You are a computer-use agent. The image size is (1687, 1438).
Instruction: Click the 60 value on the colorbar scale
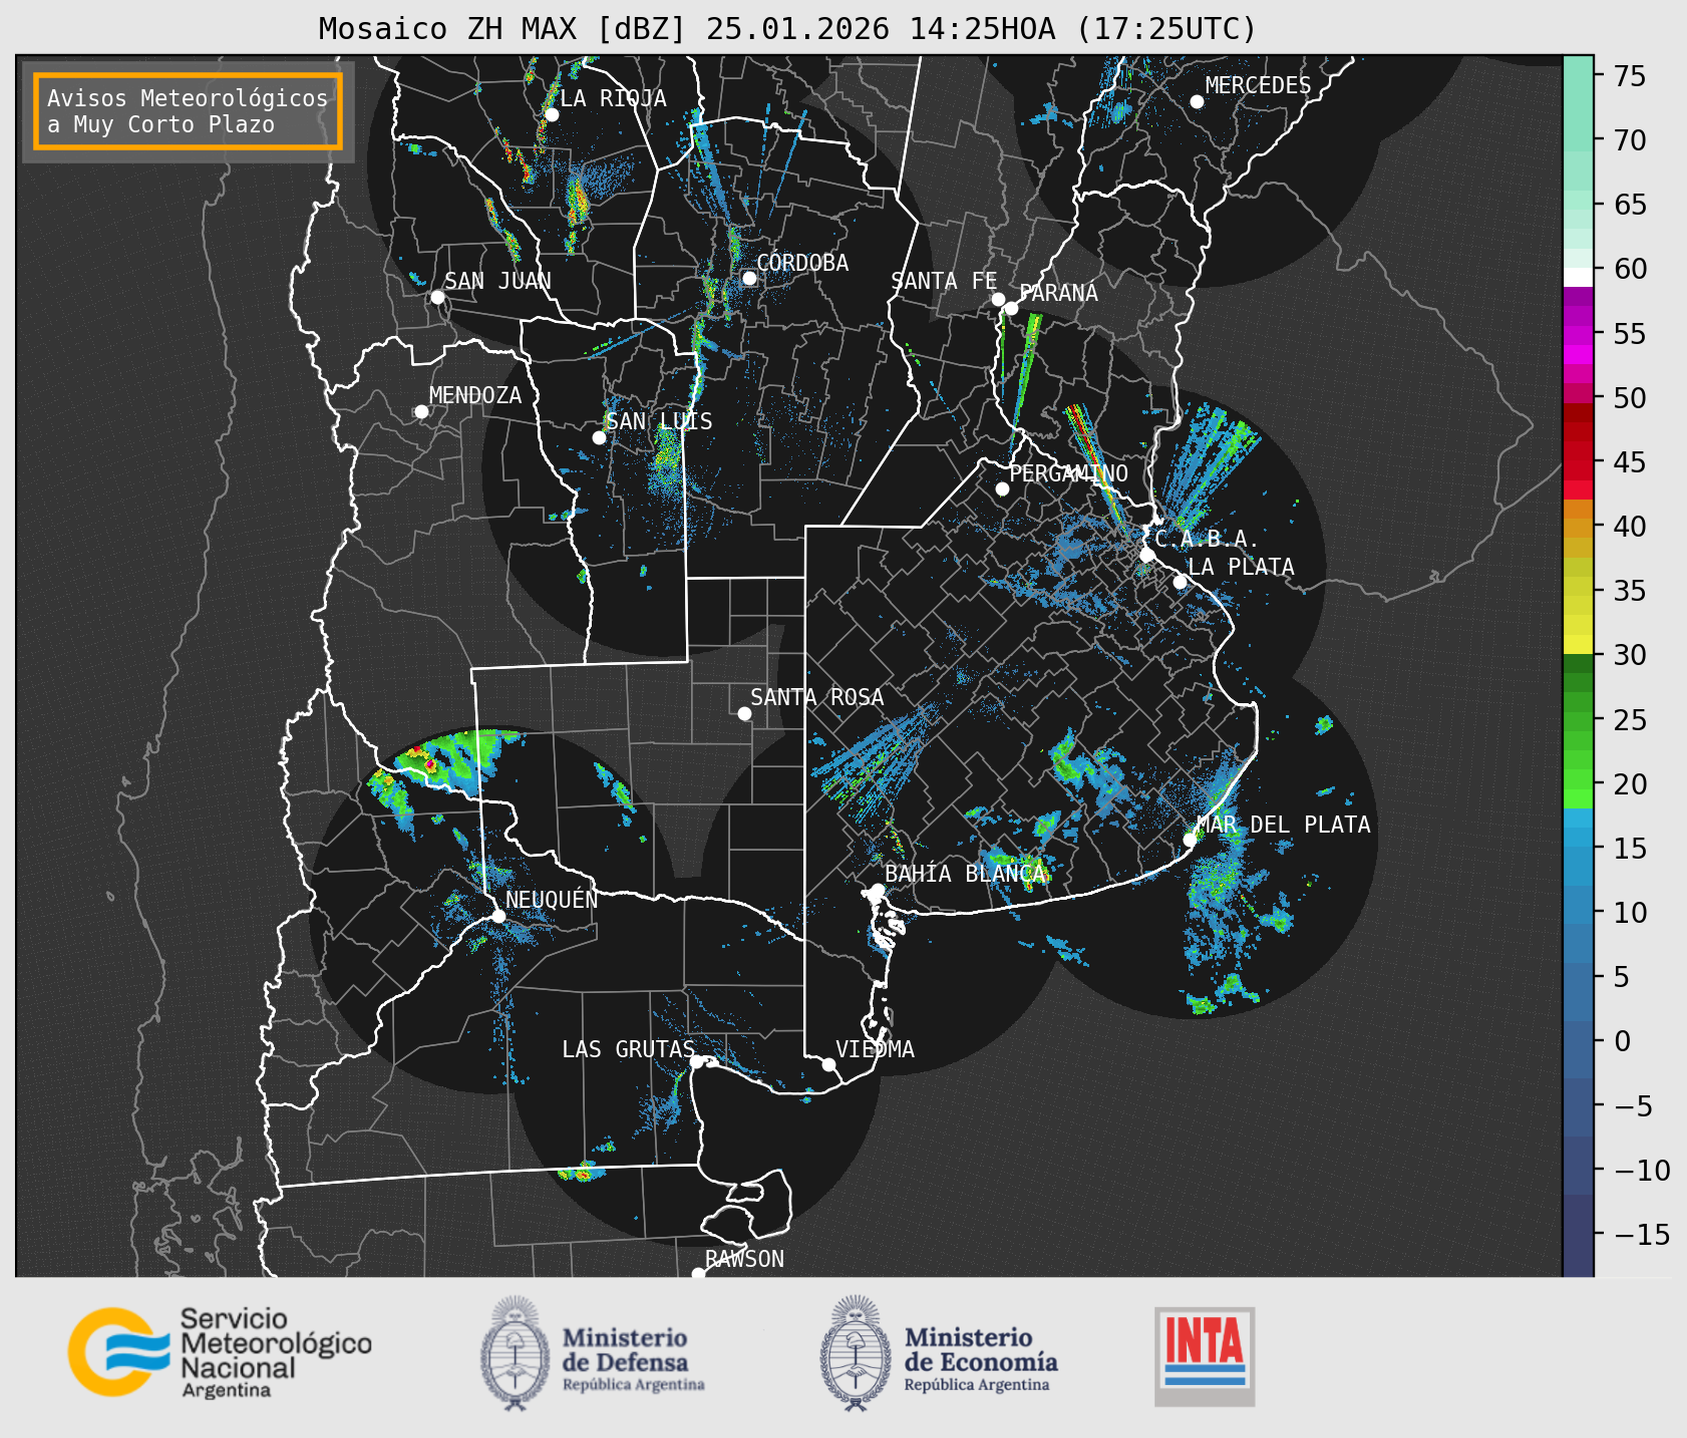(1629, 269)
